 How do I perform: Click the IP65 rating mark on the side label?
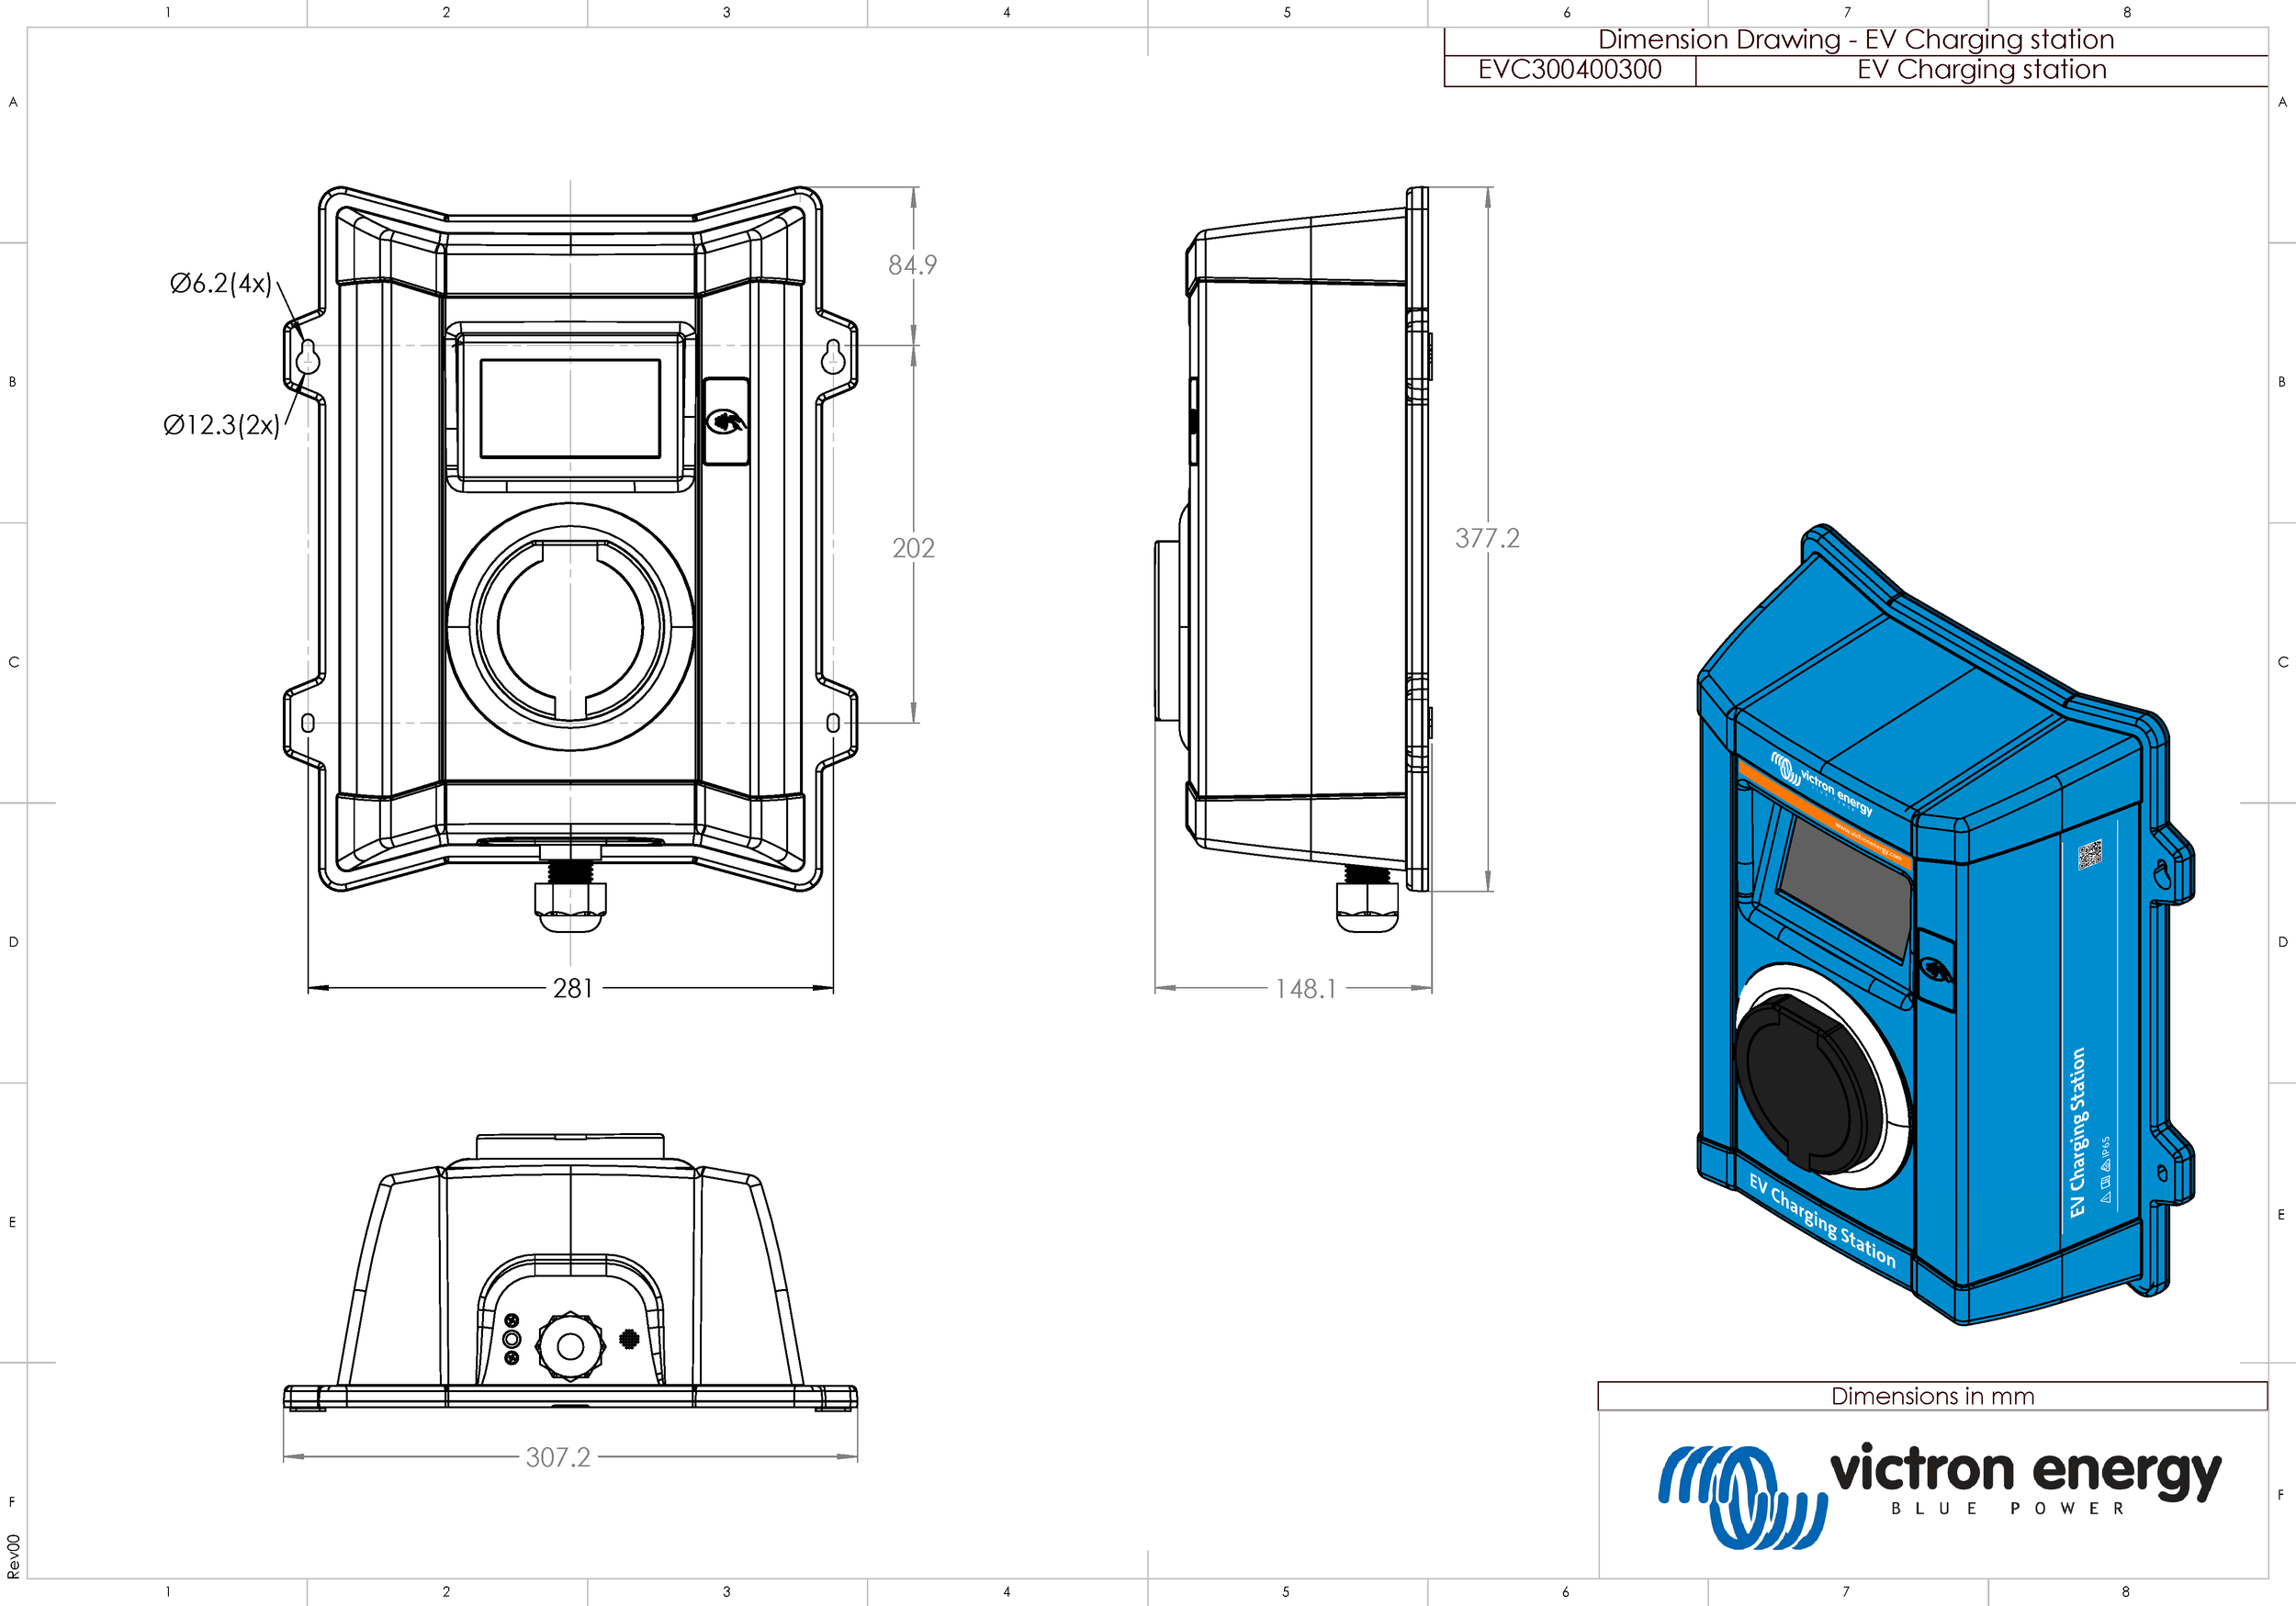(2106, 1148)
